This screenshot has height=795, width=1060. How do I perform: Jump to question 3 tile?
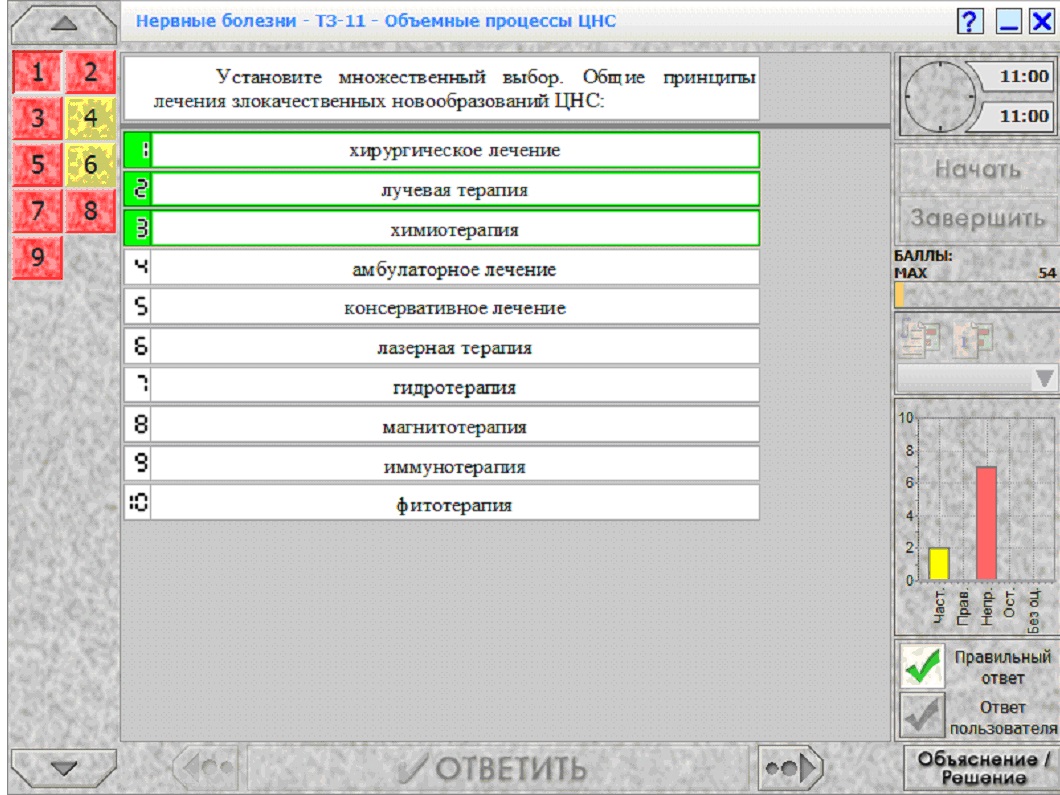click(x=37, y=118)
